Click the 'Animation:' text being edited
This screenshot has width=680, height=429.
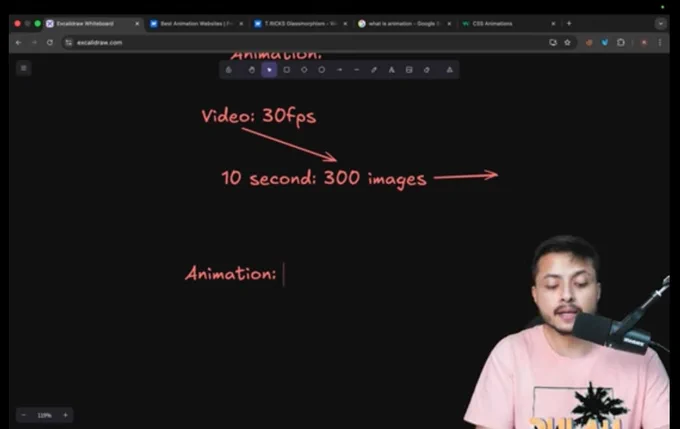[x=231, y=274]
